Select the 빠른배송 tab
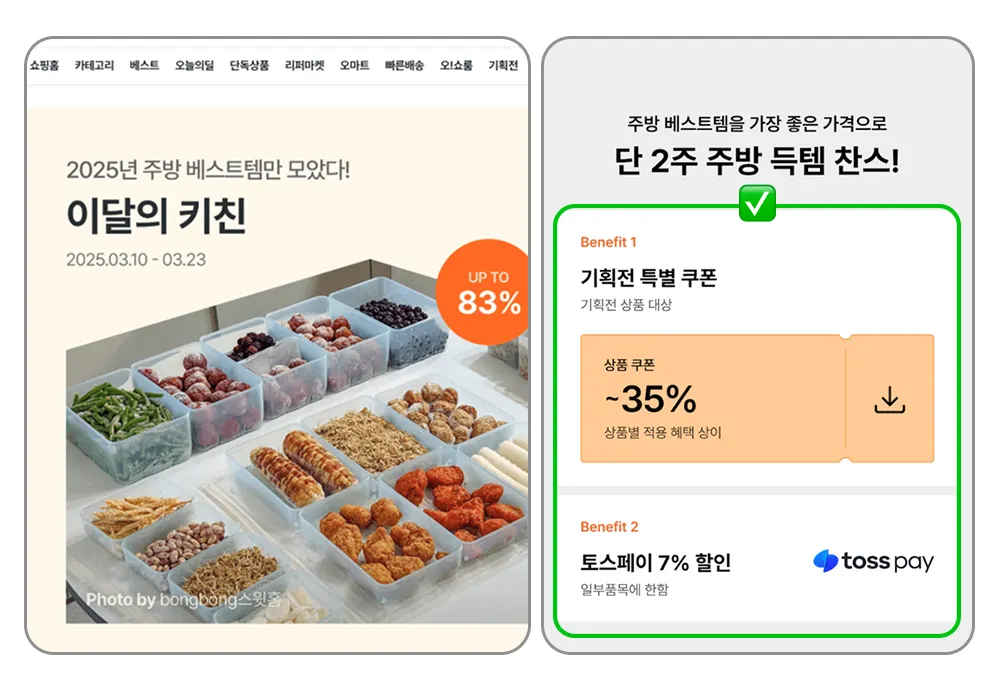This screenshot has width=985, height=691. coord(405,65)
